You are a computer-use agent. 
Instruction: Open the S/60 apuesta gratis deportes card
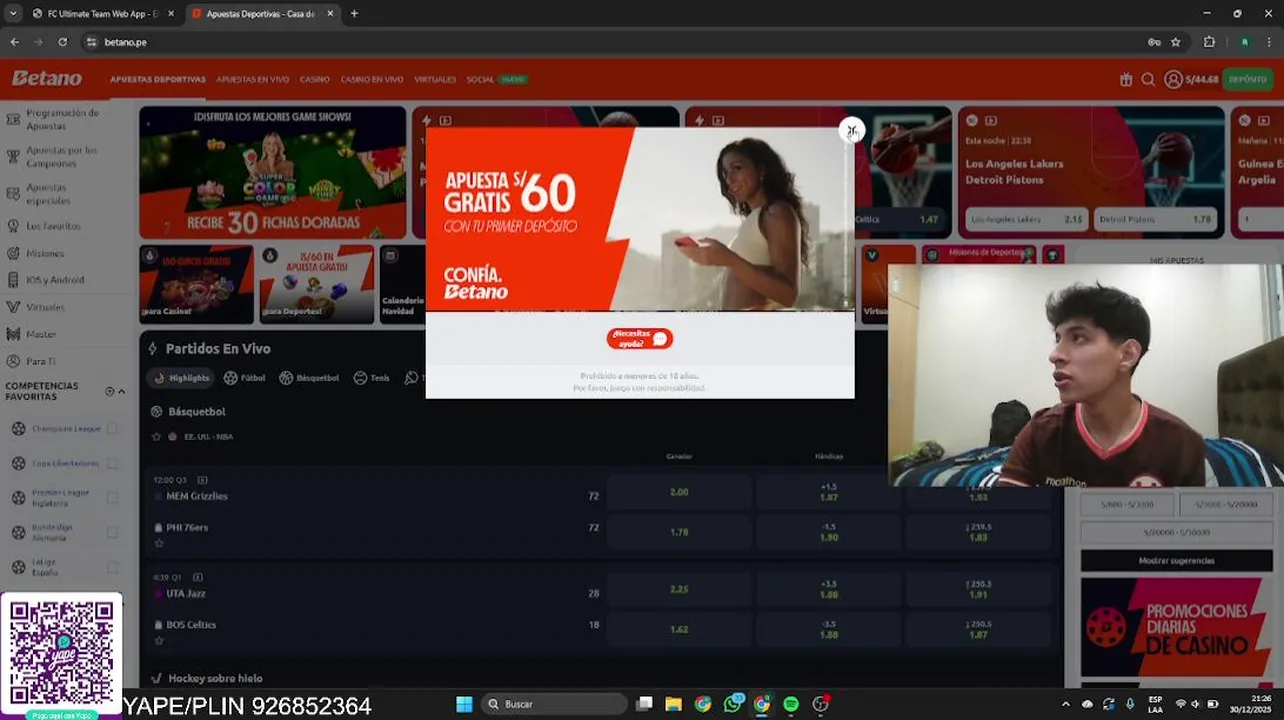pos(316,285)
